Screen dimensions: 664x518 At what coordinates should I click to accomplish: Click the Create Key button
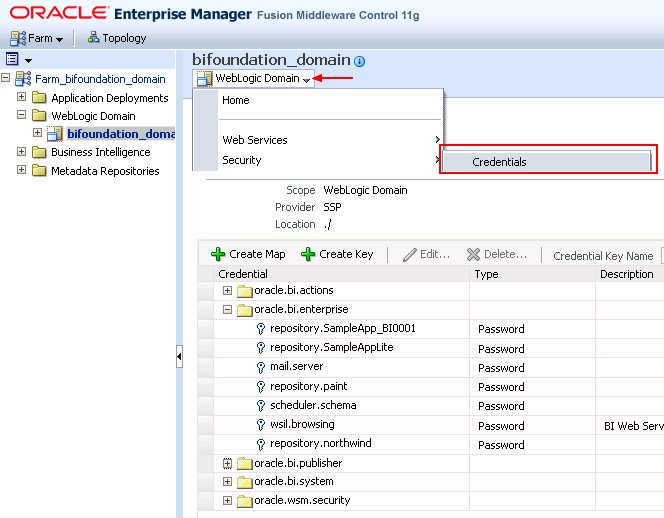(x=337, y=254)
